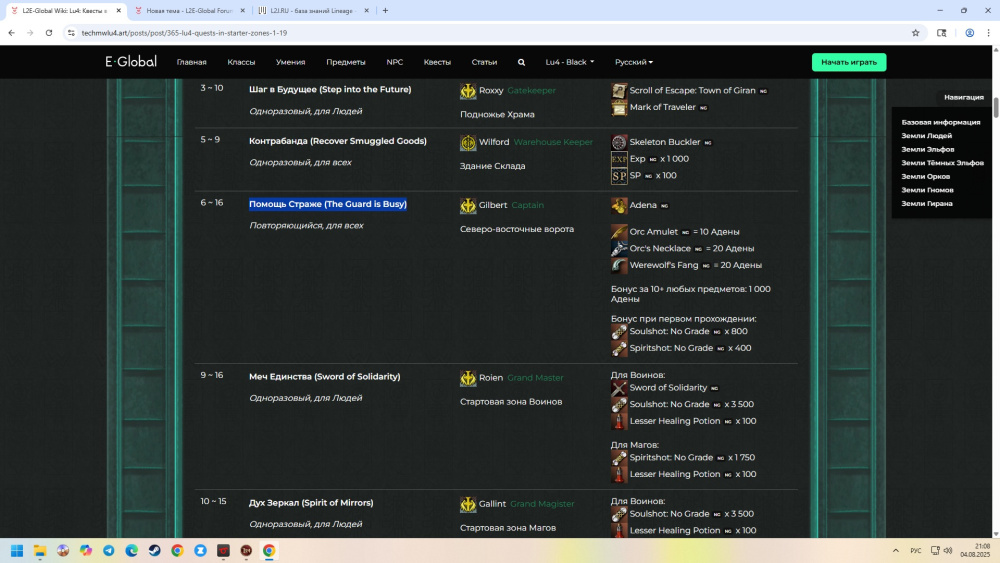Click the site search magnifier icon
This screenshot has height=563, width=1000.
click(521, 62)
